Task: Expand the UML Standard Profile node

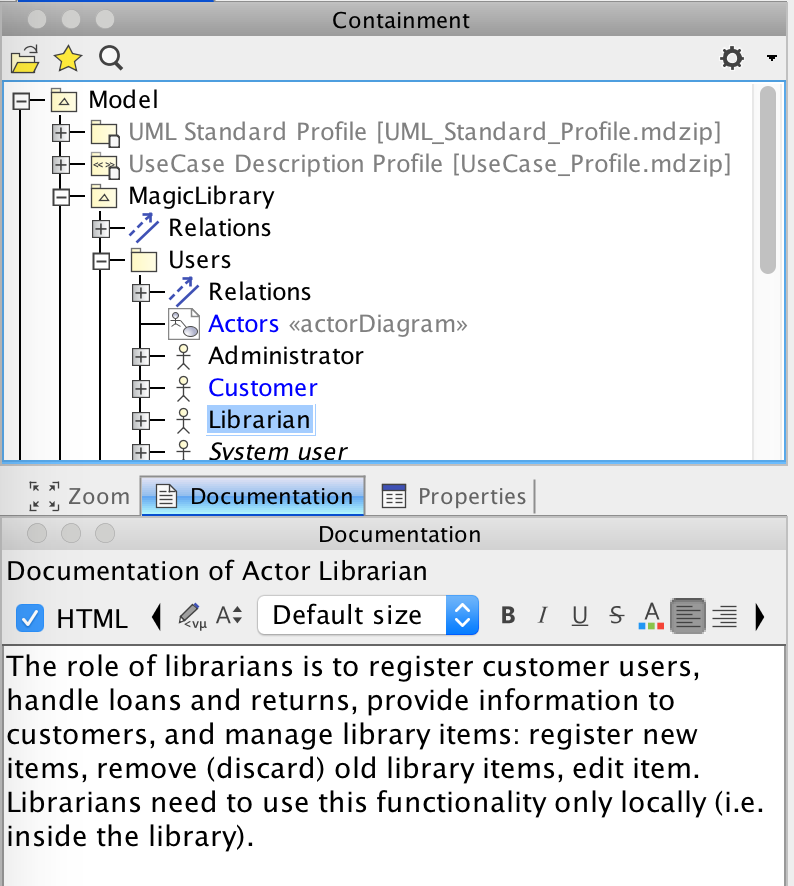Action: click(x=61, y=132)
